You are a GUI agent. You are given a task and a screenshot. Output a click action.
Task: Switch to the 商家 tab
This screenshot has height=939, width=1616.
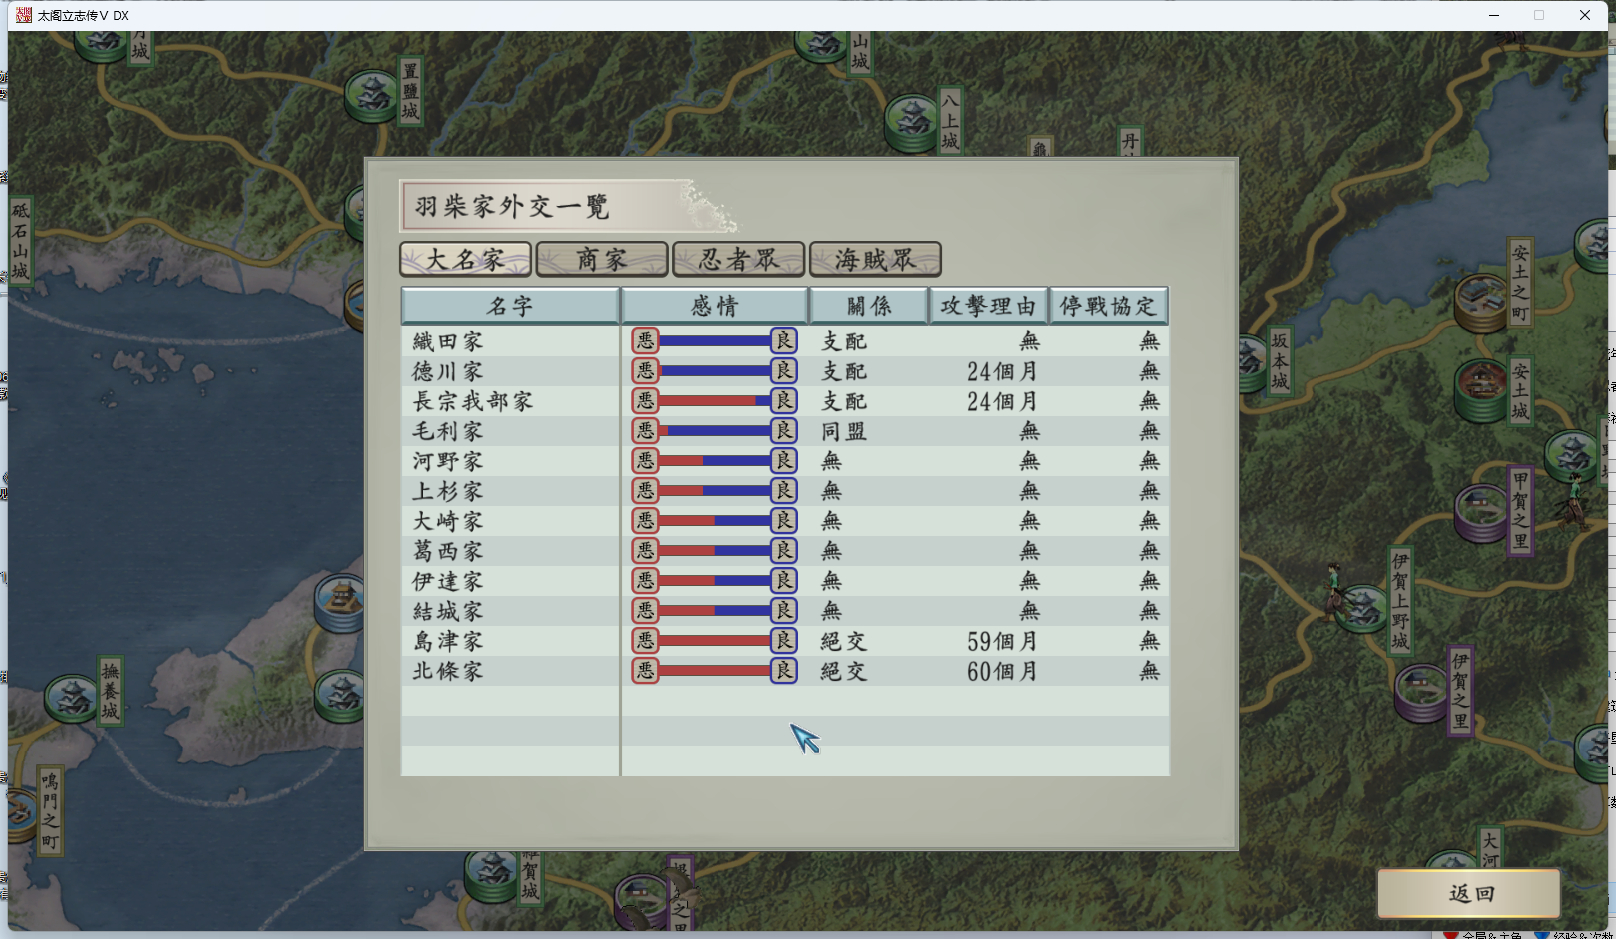[x=602, y=260]
